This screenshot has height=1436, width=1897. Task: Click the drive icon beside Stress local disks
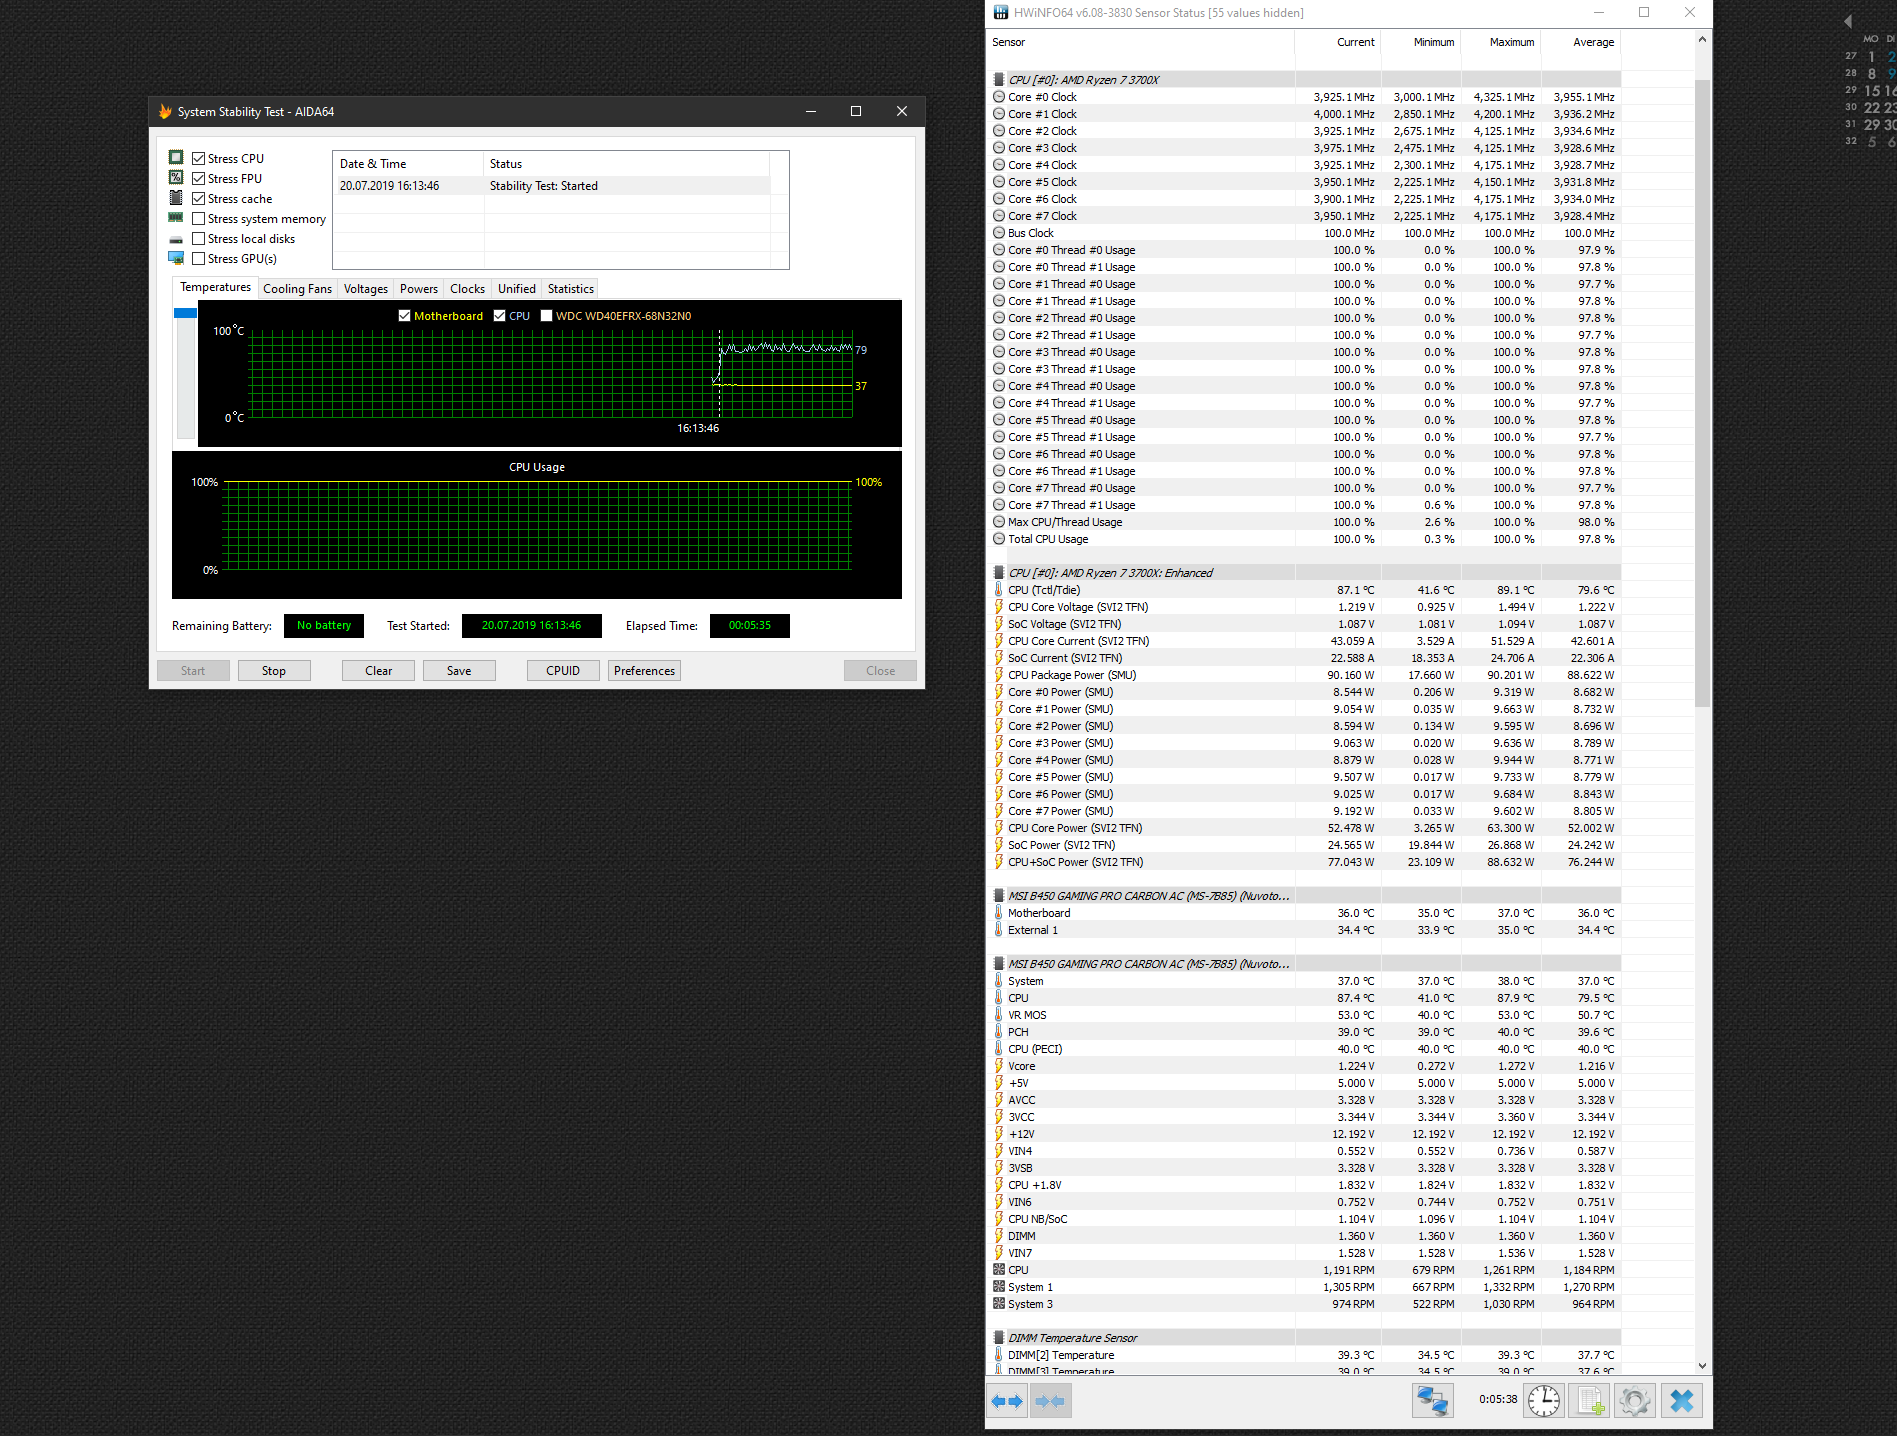tap(176, 239)
